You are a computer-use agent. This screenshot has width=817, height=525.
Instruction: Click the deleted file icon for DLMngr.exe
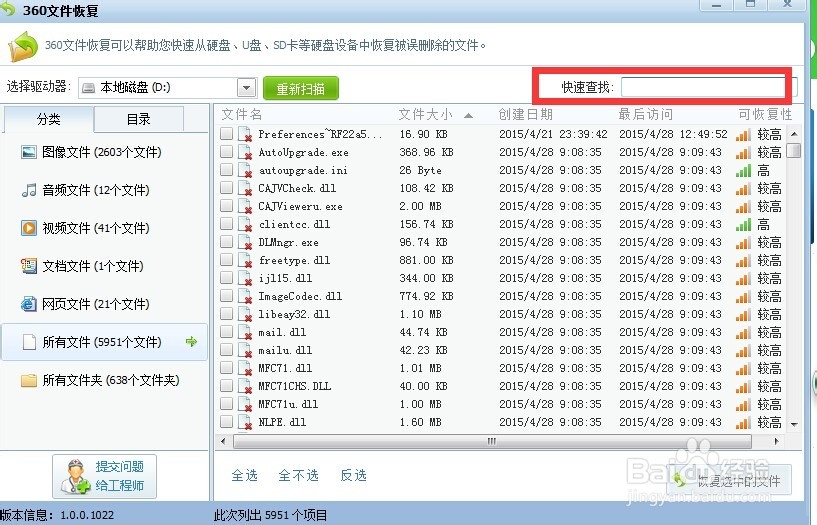(244, 242)
